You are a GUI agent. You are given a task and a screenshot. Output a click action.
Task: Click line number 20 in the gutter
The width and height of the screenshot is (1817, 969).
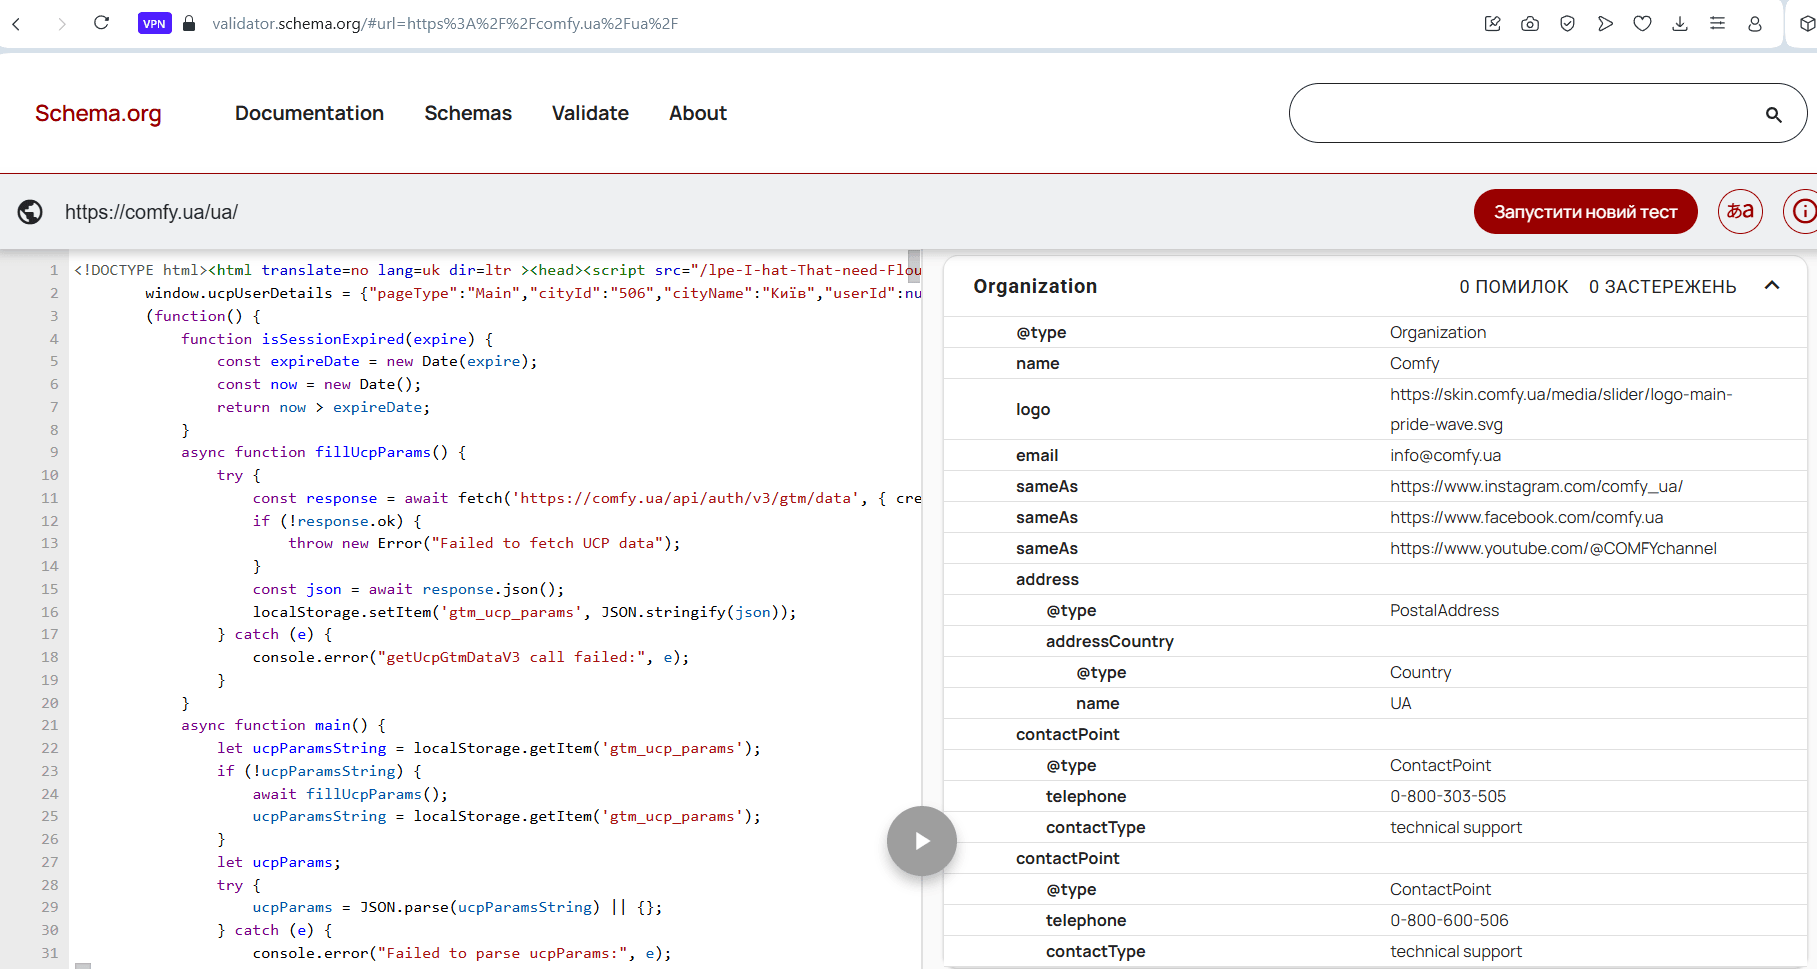click(x=50, y=703)
